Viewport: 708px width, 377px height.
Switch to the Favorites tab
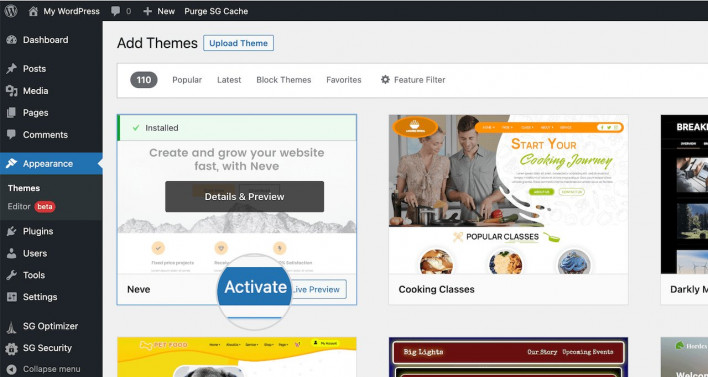(x=344, y=80)
